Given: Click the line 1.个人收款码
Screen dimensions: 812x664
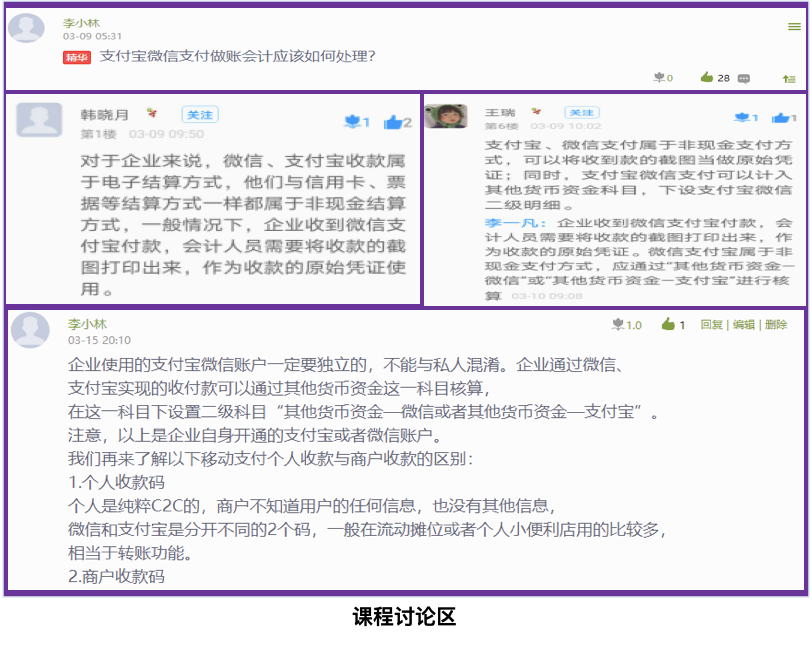Looking at the screenshot, I should point(117,482).
